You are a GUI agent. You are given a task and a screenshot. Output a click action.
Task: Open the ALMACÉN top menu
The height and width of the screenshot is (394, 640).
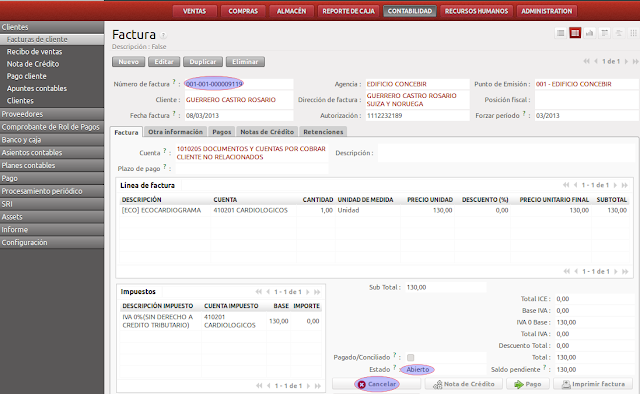pos(291,11)
